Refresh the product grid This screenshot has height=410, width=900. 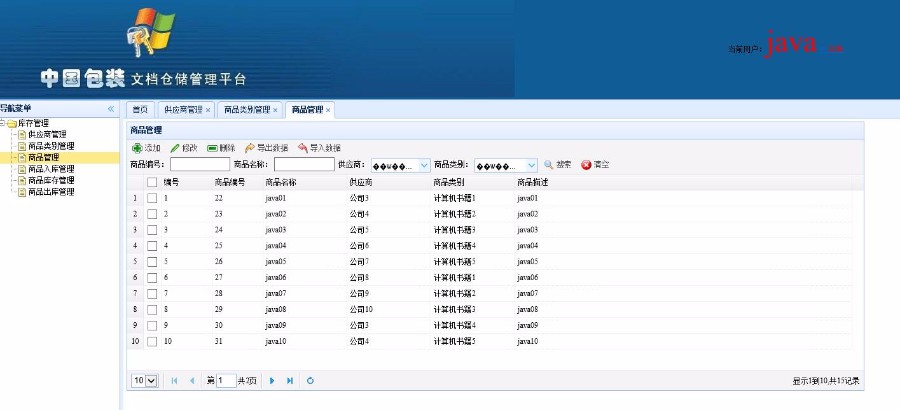[310, 381]
